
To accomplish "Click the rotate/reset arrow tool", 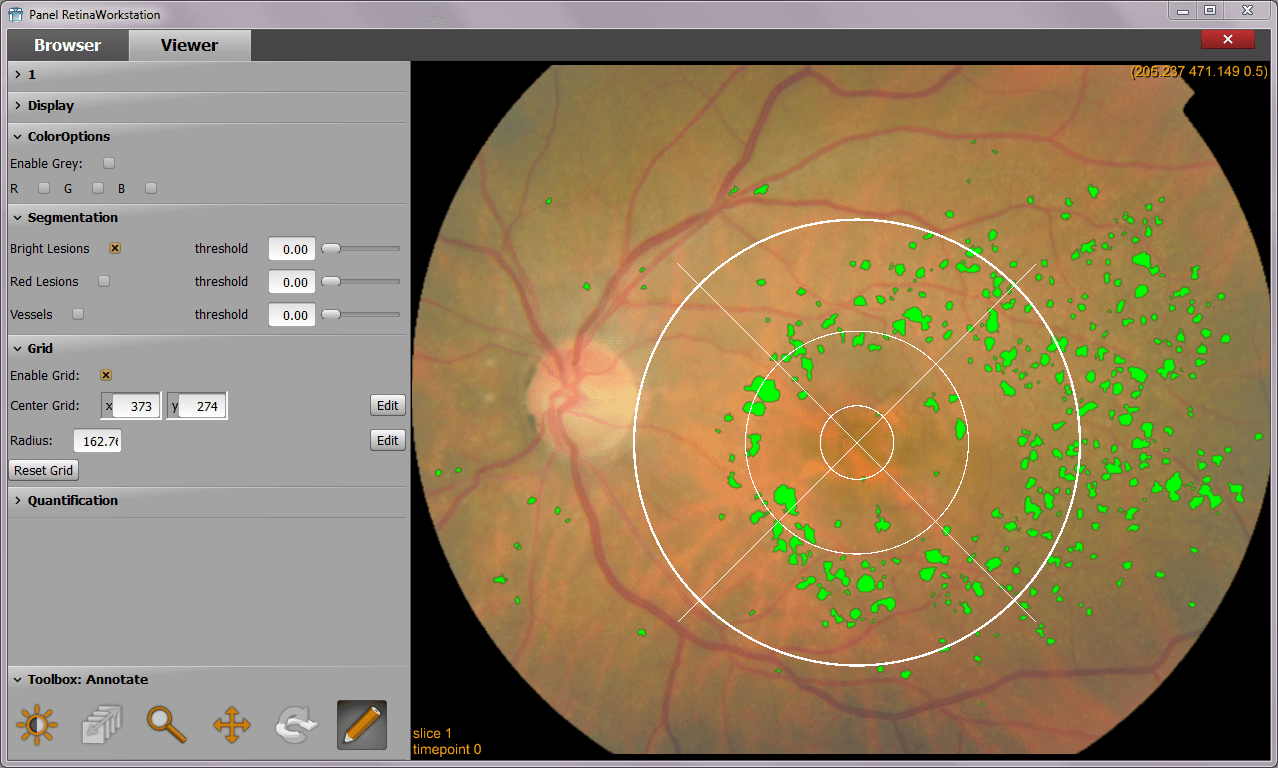I will [x=296, y=725].
